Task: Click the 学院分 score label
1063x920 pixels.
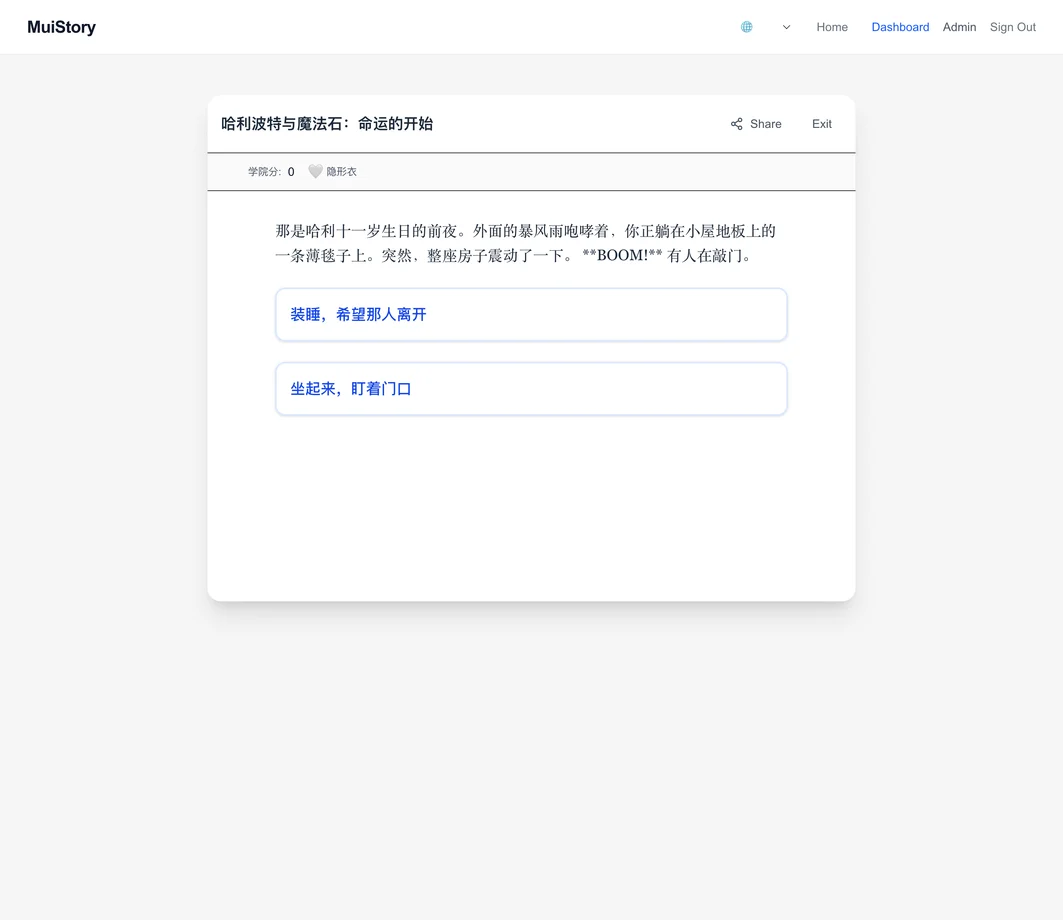Action: pos(264,172)
